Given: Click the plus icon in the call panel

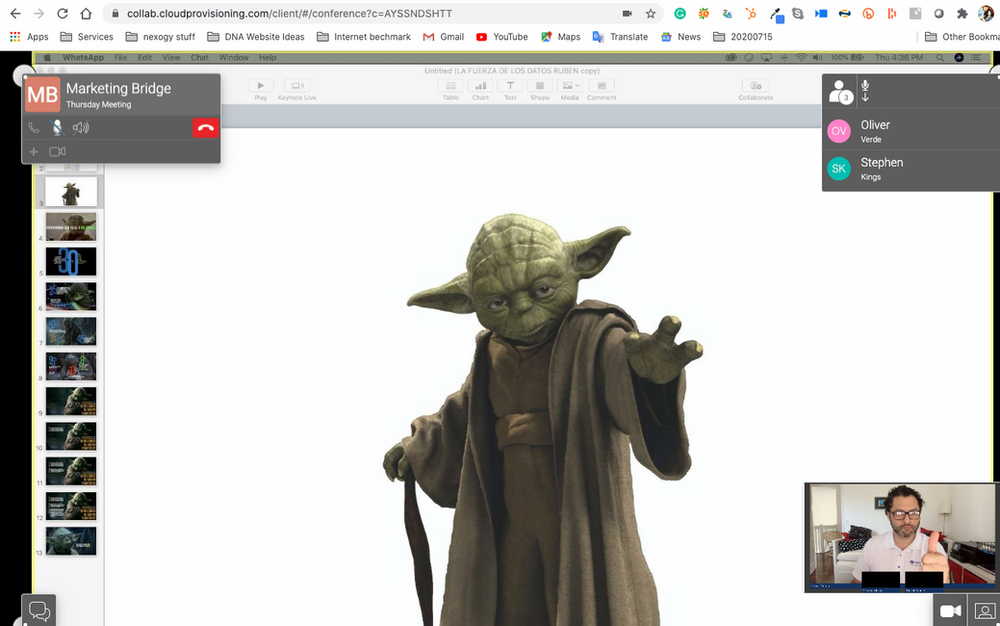Looking at the screenshot, I should (x=34, y=152).
